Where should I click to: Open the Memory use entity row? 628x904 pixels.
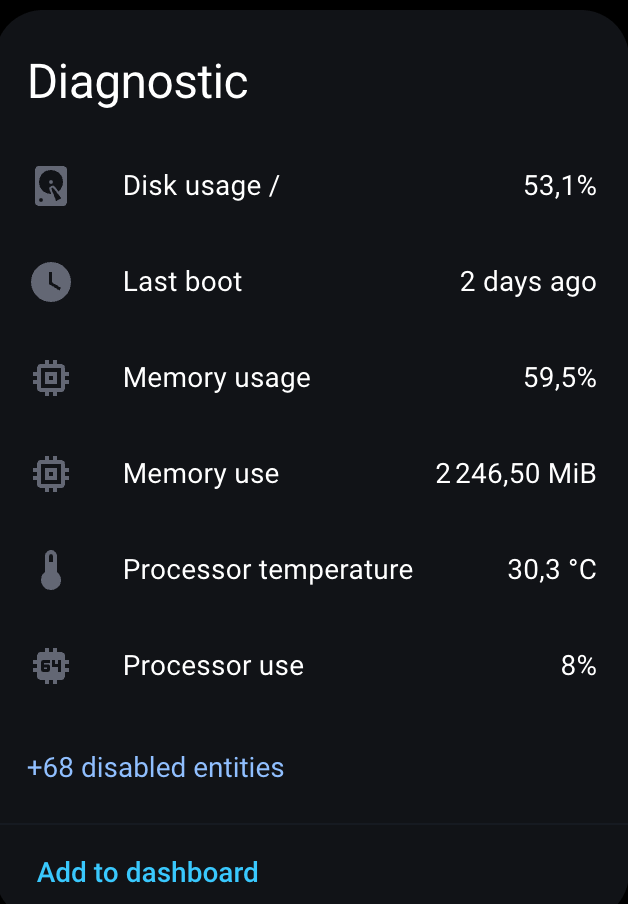click(201, 474)
